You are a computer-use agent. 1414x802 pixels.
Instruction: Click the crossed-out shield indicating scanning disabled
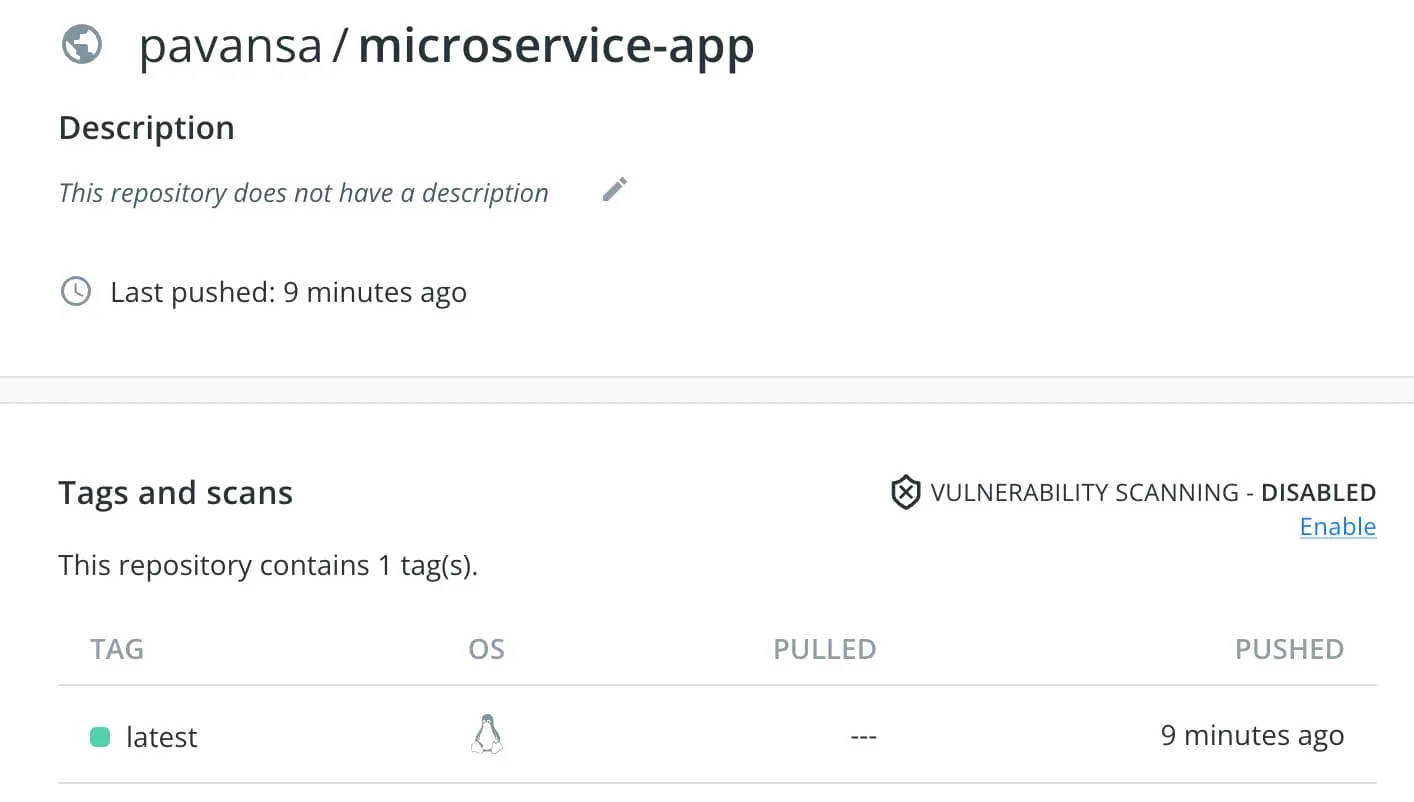point(904,492)
